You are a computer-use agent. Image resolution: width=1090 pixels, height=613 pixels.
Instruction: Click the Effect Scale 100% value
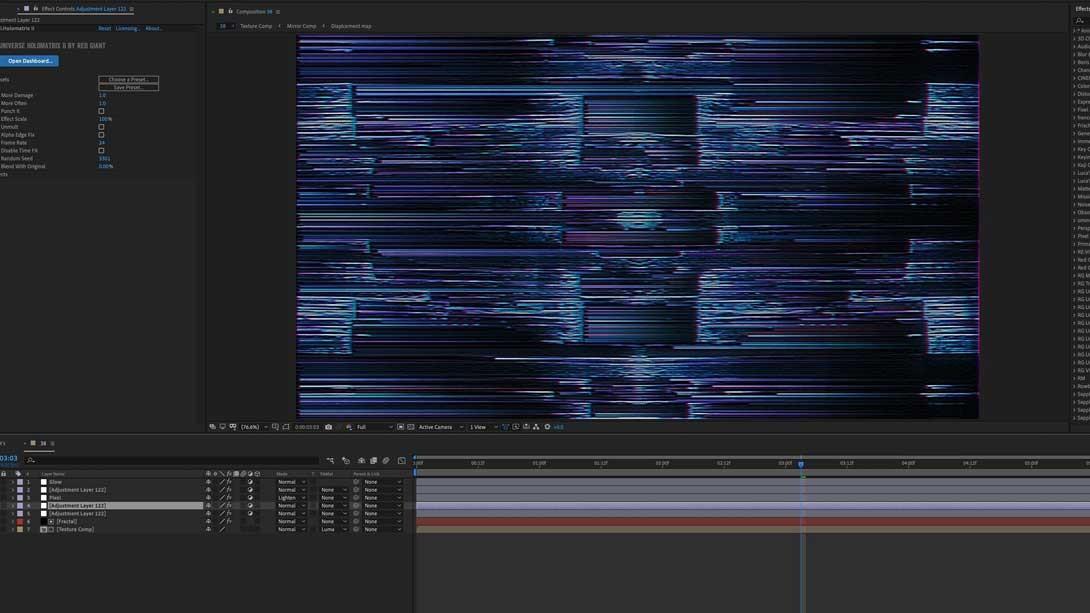105,119
